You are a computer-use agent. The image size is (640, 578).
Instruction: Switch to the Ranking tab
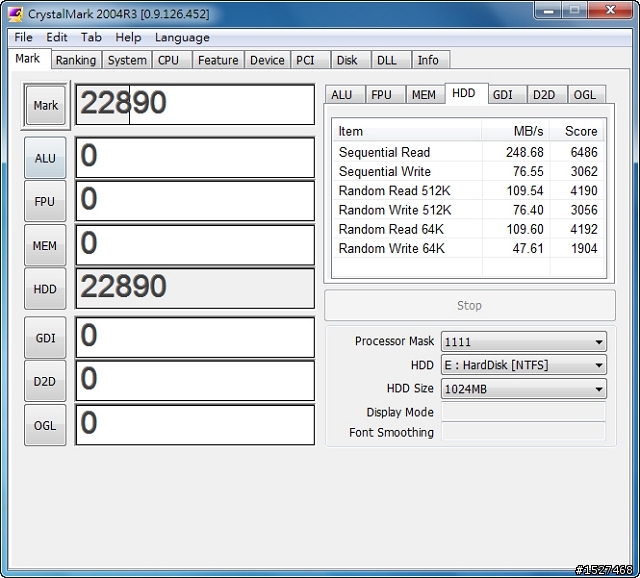click(76, 60)
